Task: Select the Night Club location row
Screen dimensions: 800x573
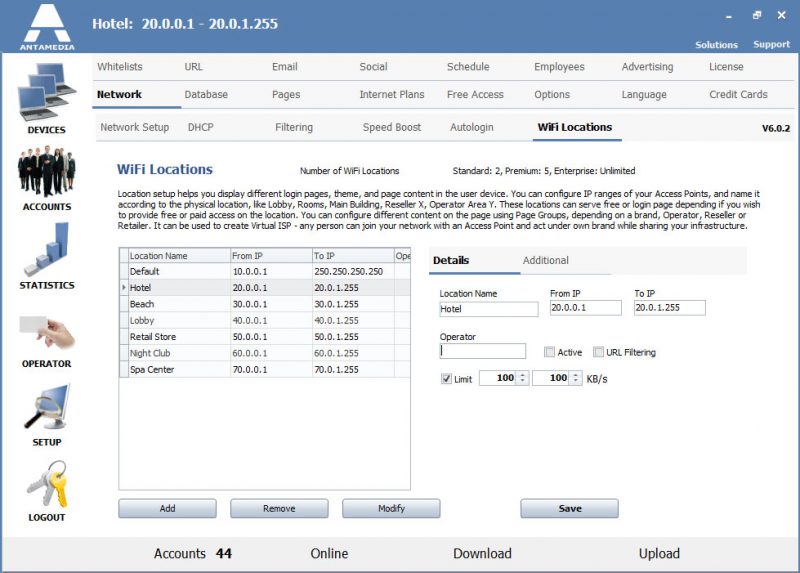Action: click(265, 353)
